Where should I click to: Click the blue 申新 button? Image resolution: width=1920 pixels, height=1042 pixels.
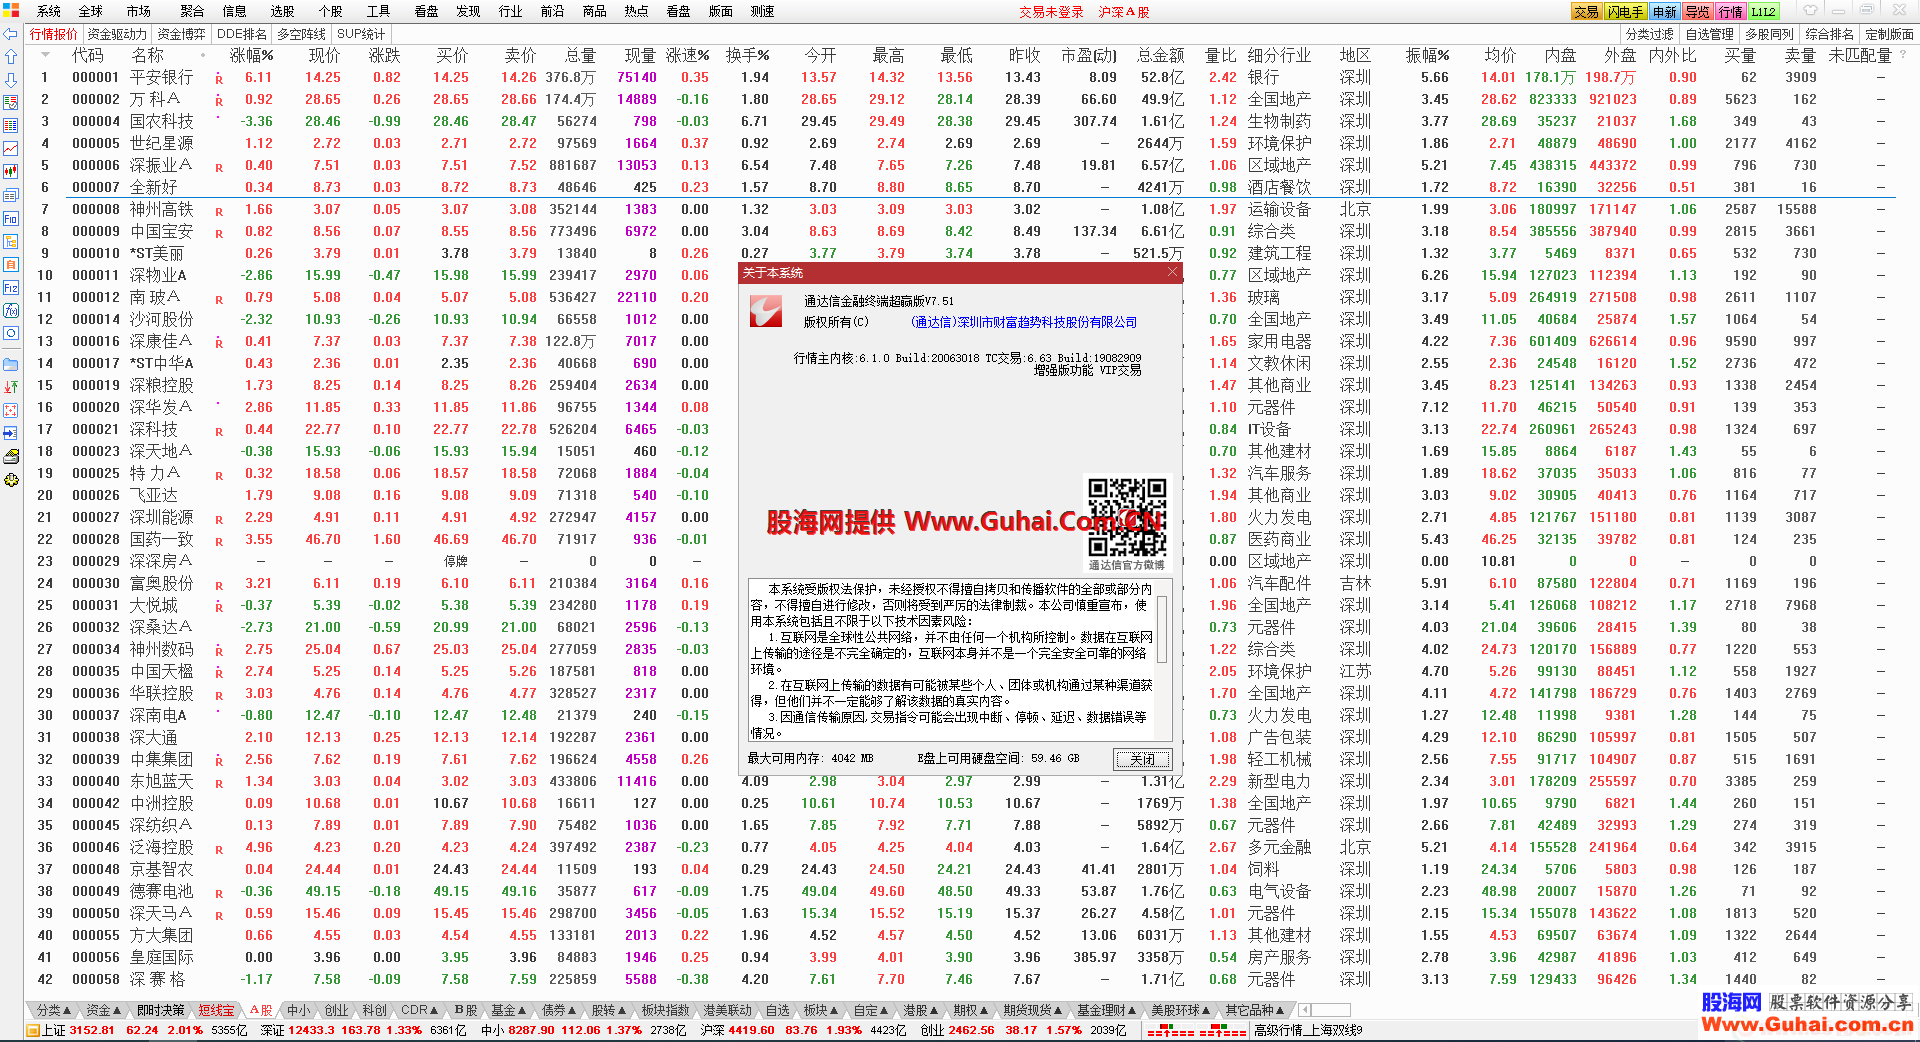click(x=1664, y=12)
